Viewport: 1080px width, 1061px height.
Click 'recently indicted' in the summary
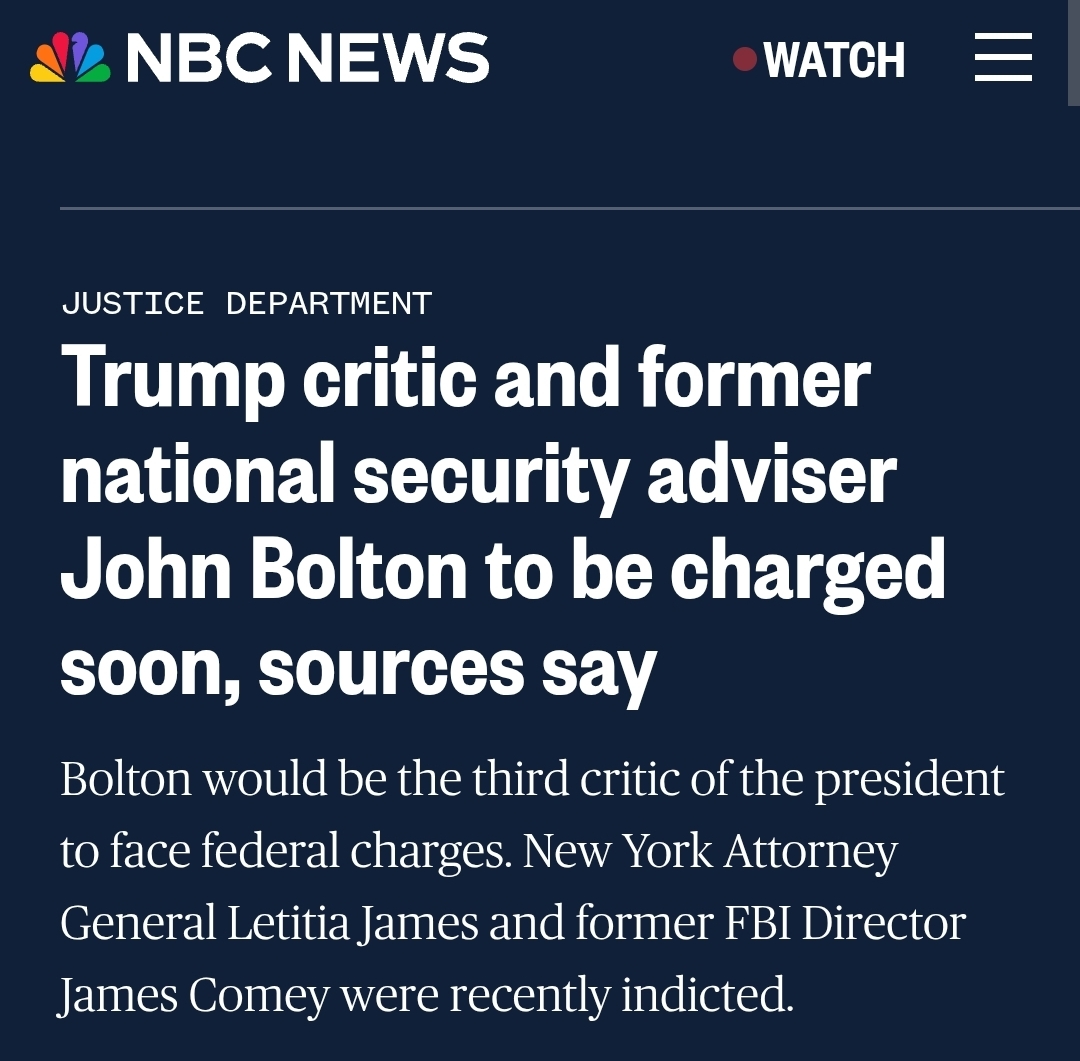[x=620, y=995]
